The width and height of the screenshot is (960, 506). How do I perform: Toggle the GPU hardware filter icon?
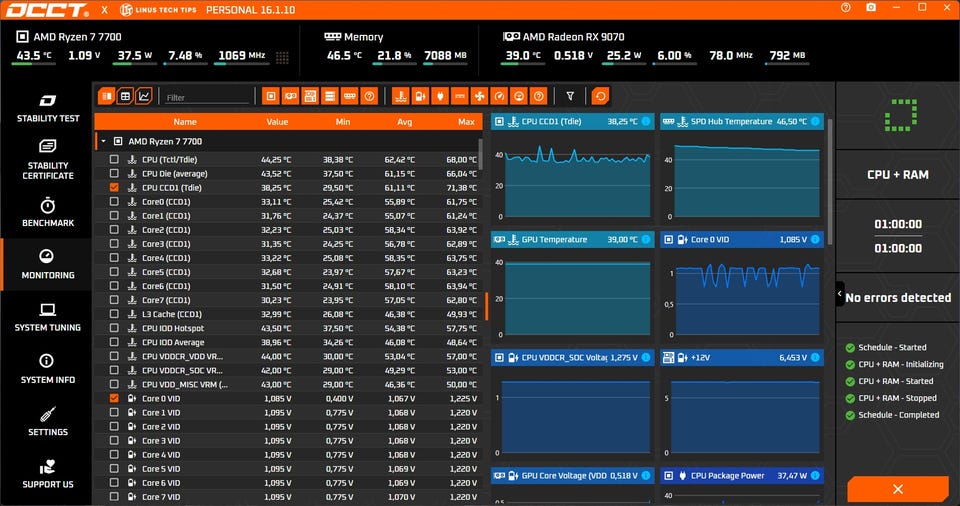point(290,96)
